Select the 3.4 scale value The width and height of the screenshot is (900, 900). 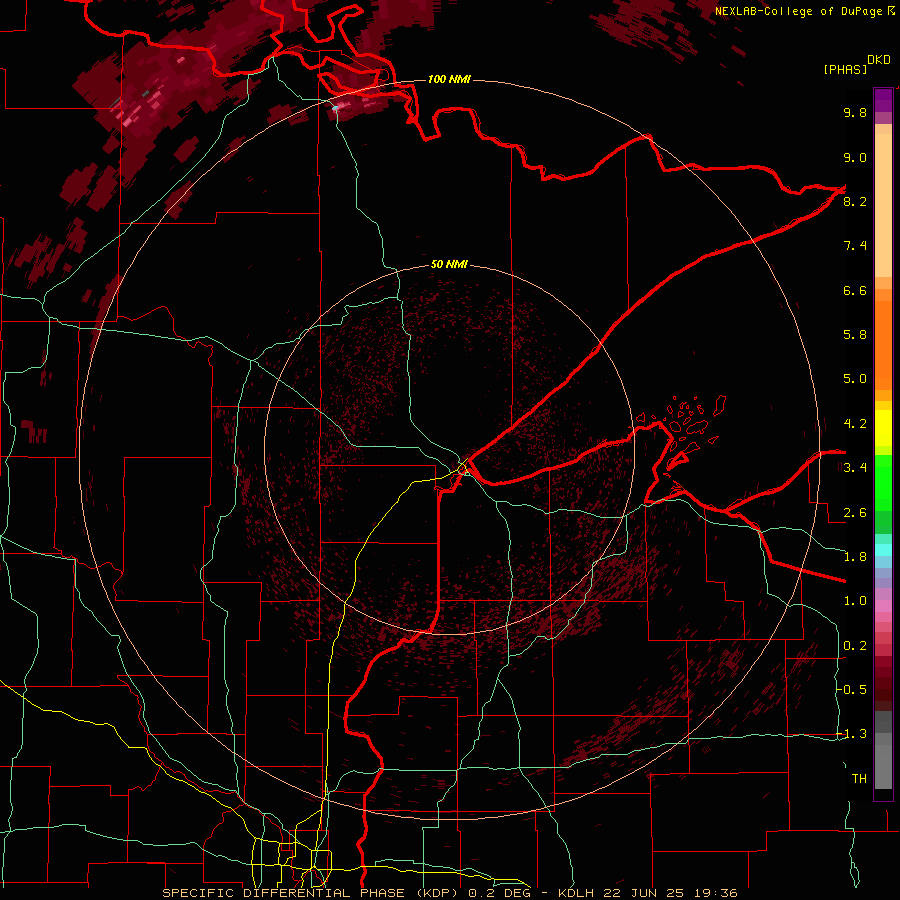tap(855, 468)
